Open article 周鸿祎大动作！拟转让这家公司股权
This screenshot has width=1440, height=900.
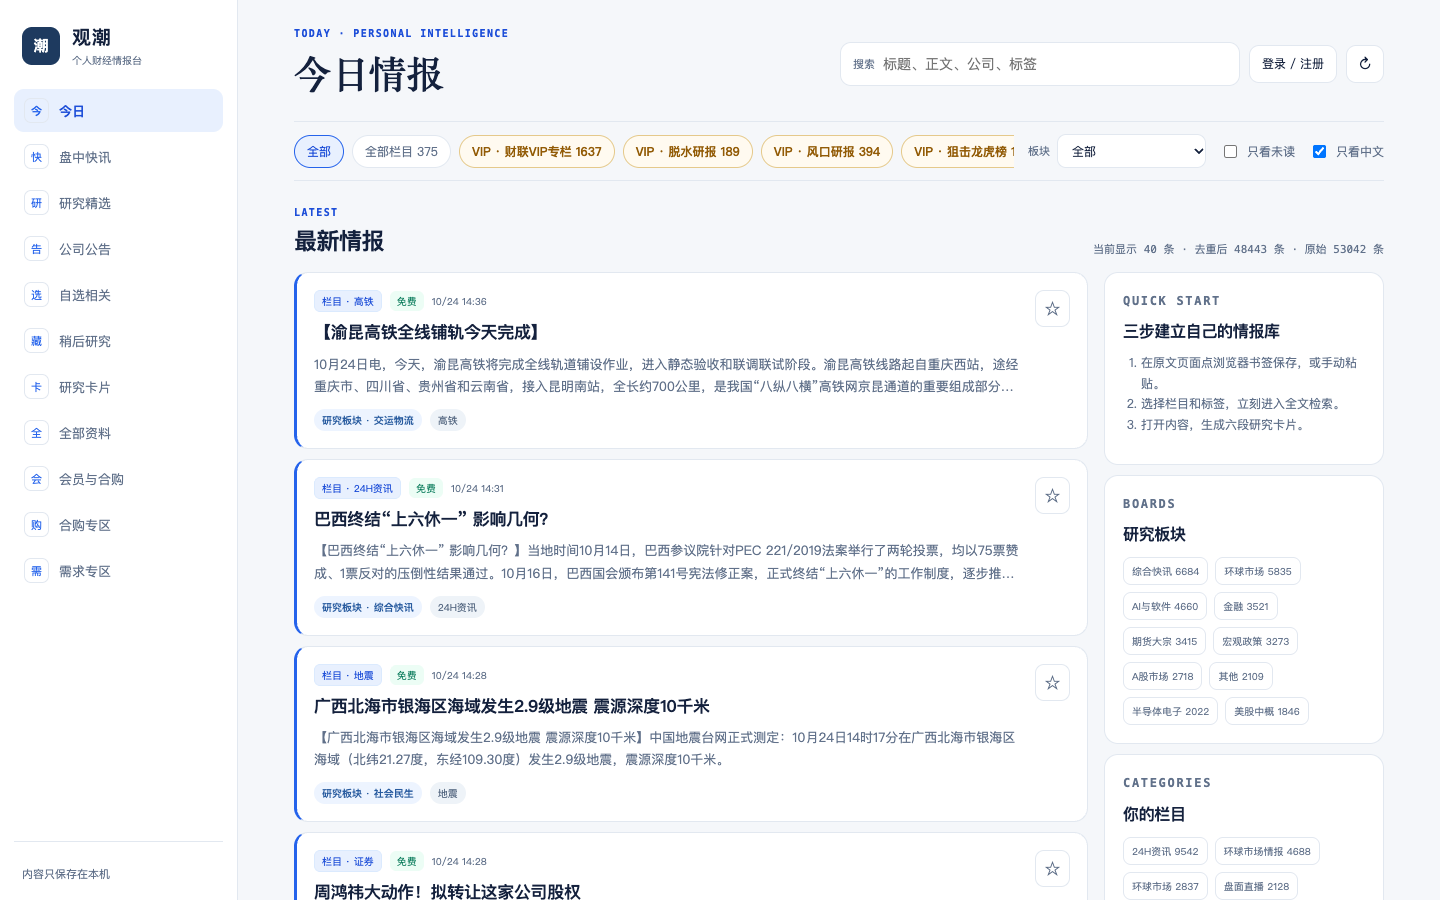[447, 891]
